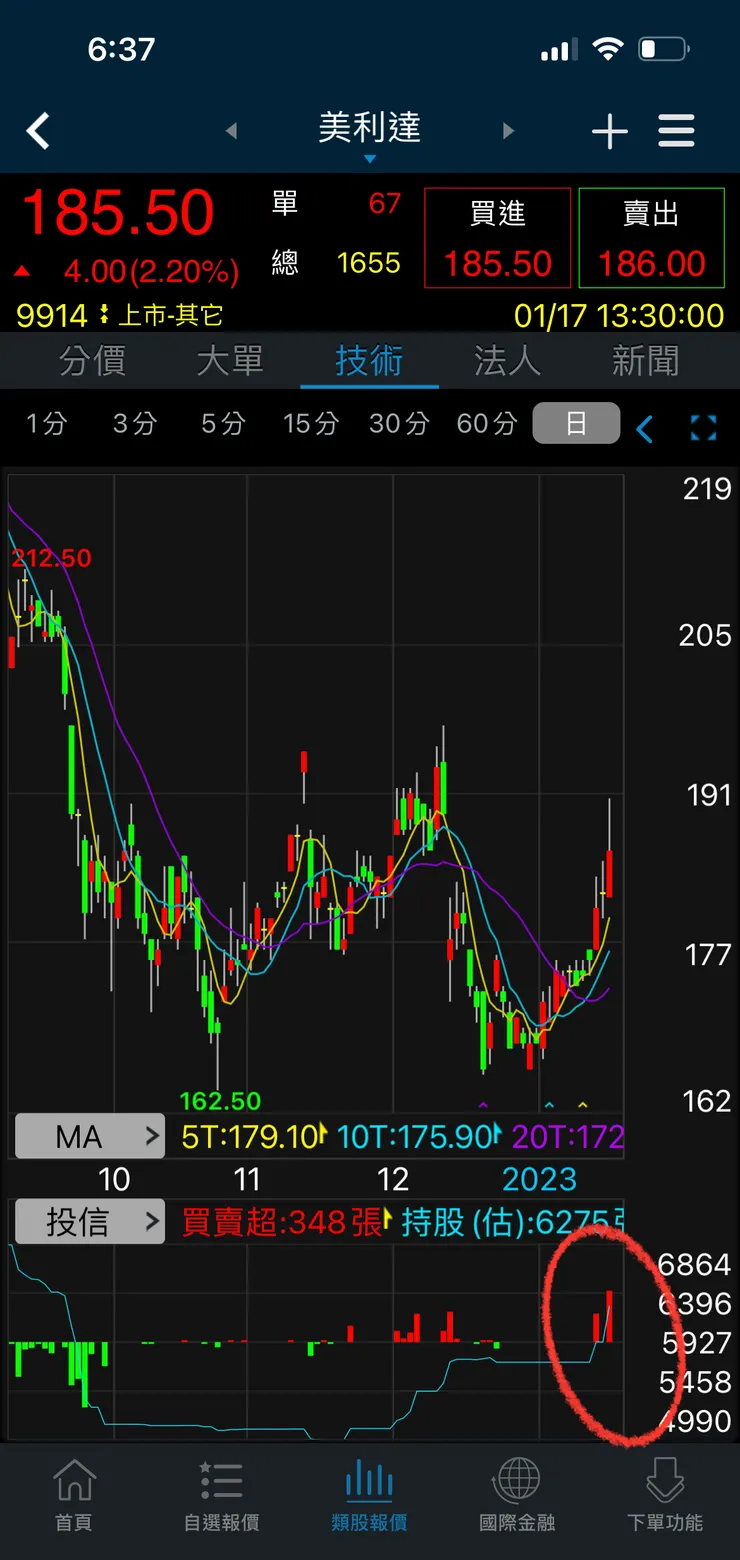Expand stock title 美利達 dropdown

(370, 134)
